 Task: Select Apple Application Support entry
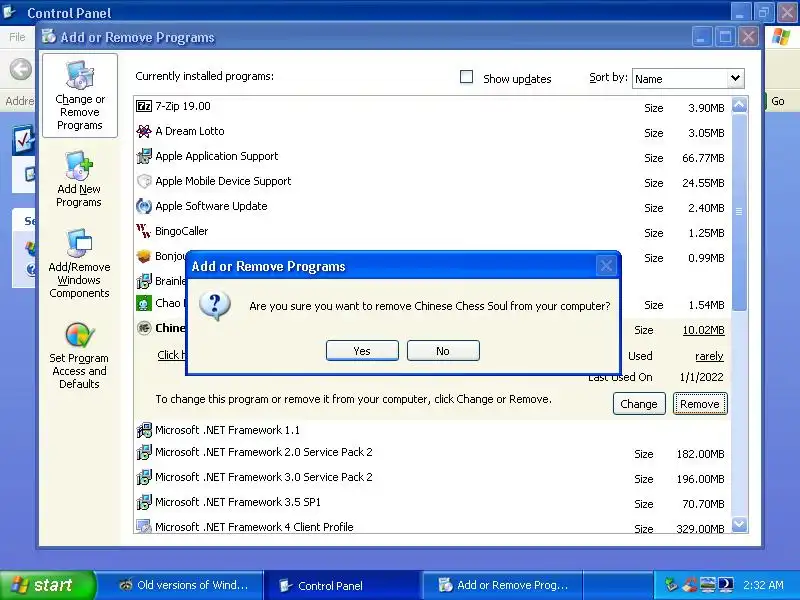[x=432, y=157]
